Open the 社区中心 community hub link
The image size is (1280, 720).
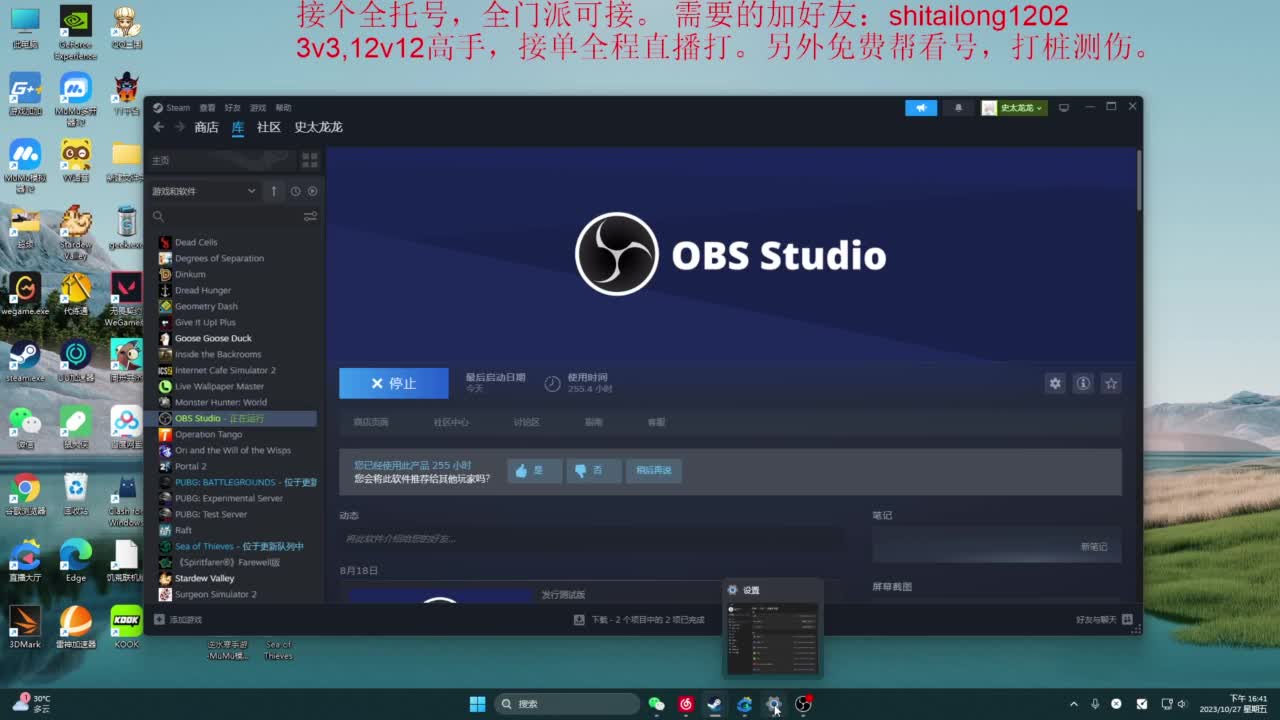[x=451, y=422]
